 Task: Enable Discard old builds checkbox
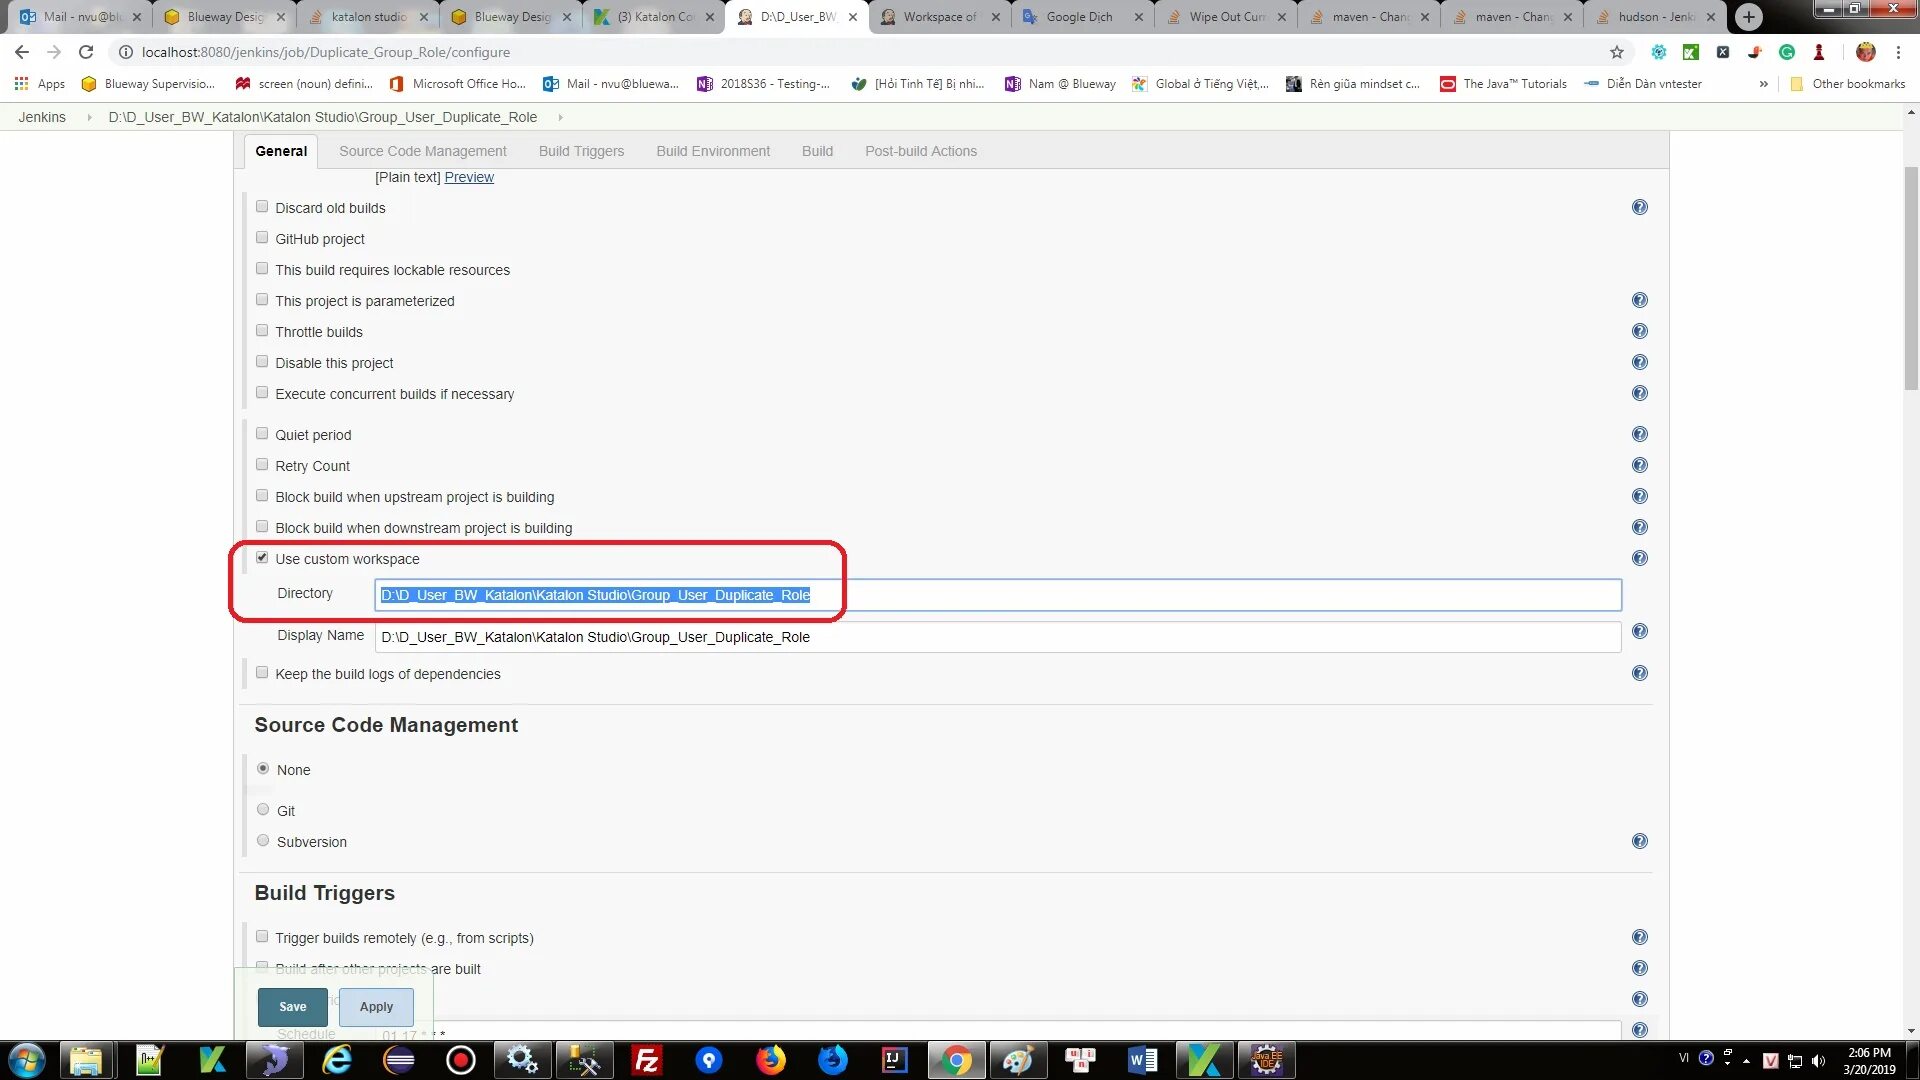[262, 207]
